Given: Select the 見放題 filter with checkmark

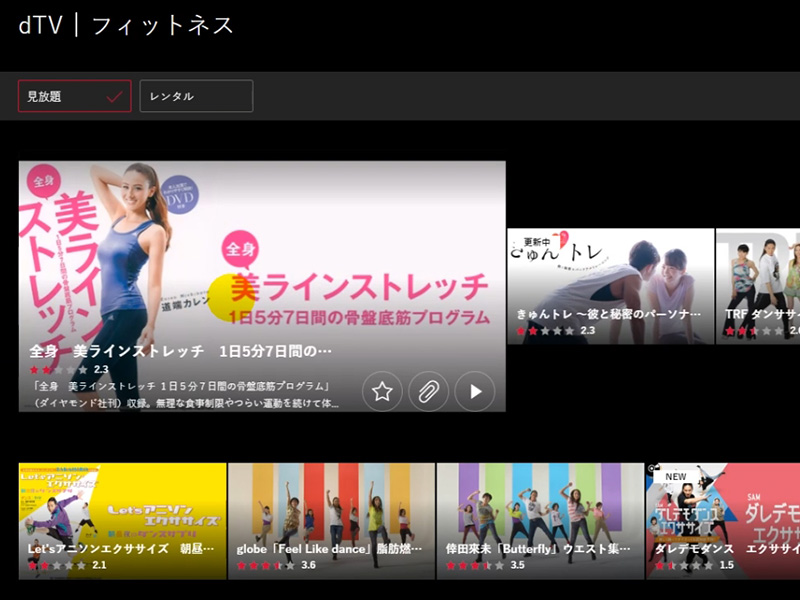Looking at the screenshot, I should (74, 96).
